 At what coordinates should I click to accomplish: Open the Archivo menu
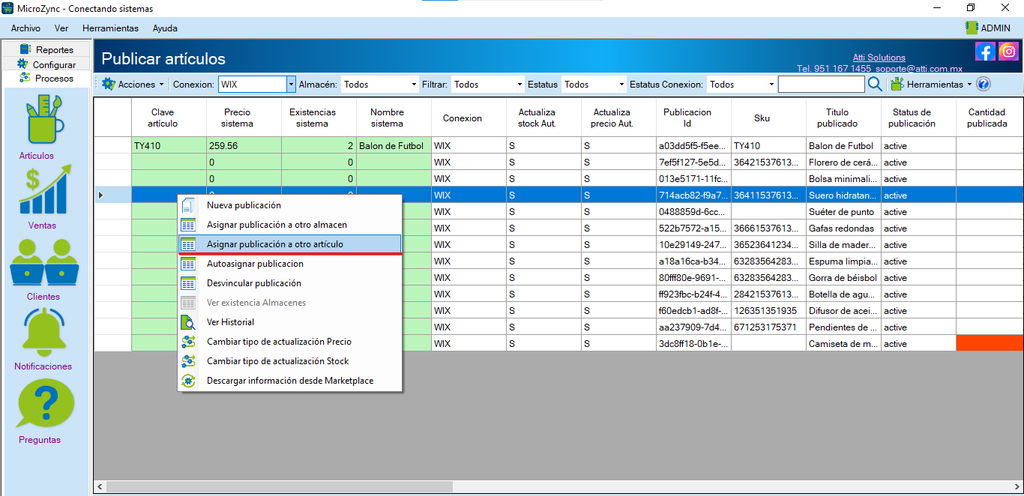[x=25, y=28]
